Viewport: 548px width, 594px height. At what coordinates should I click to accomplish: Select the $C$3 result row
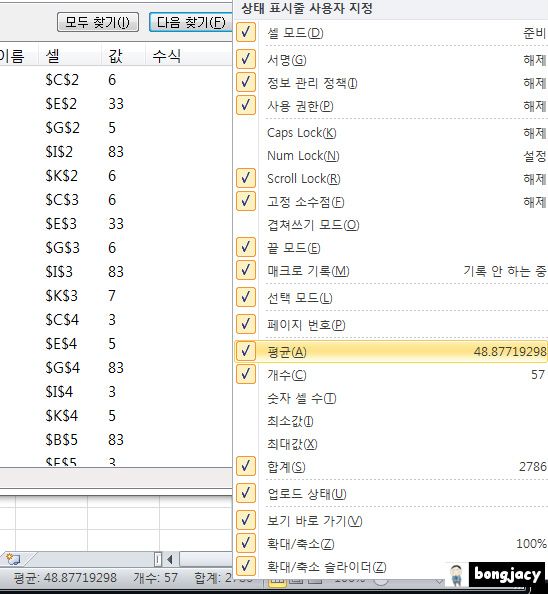(116, 200)
